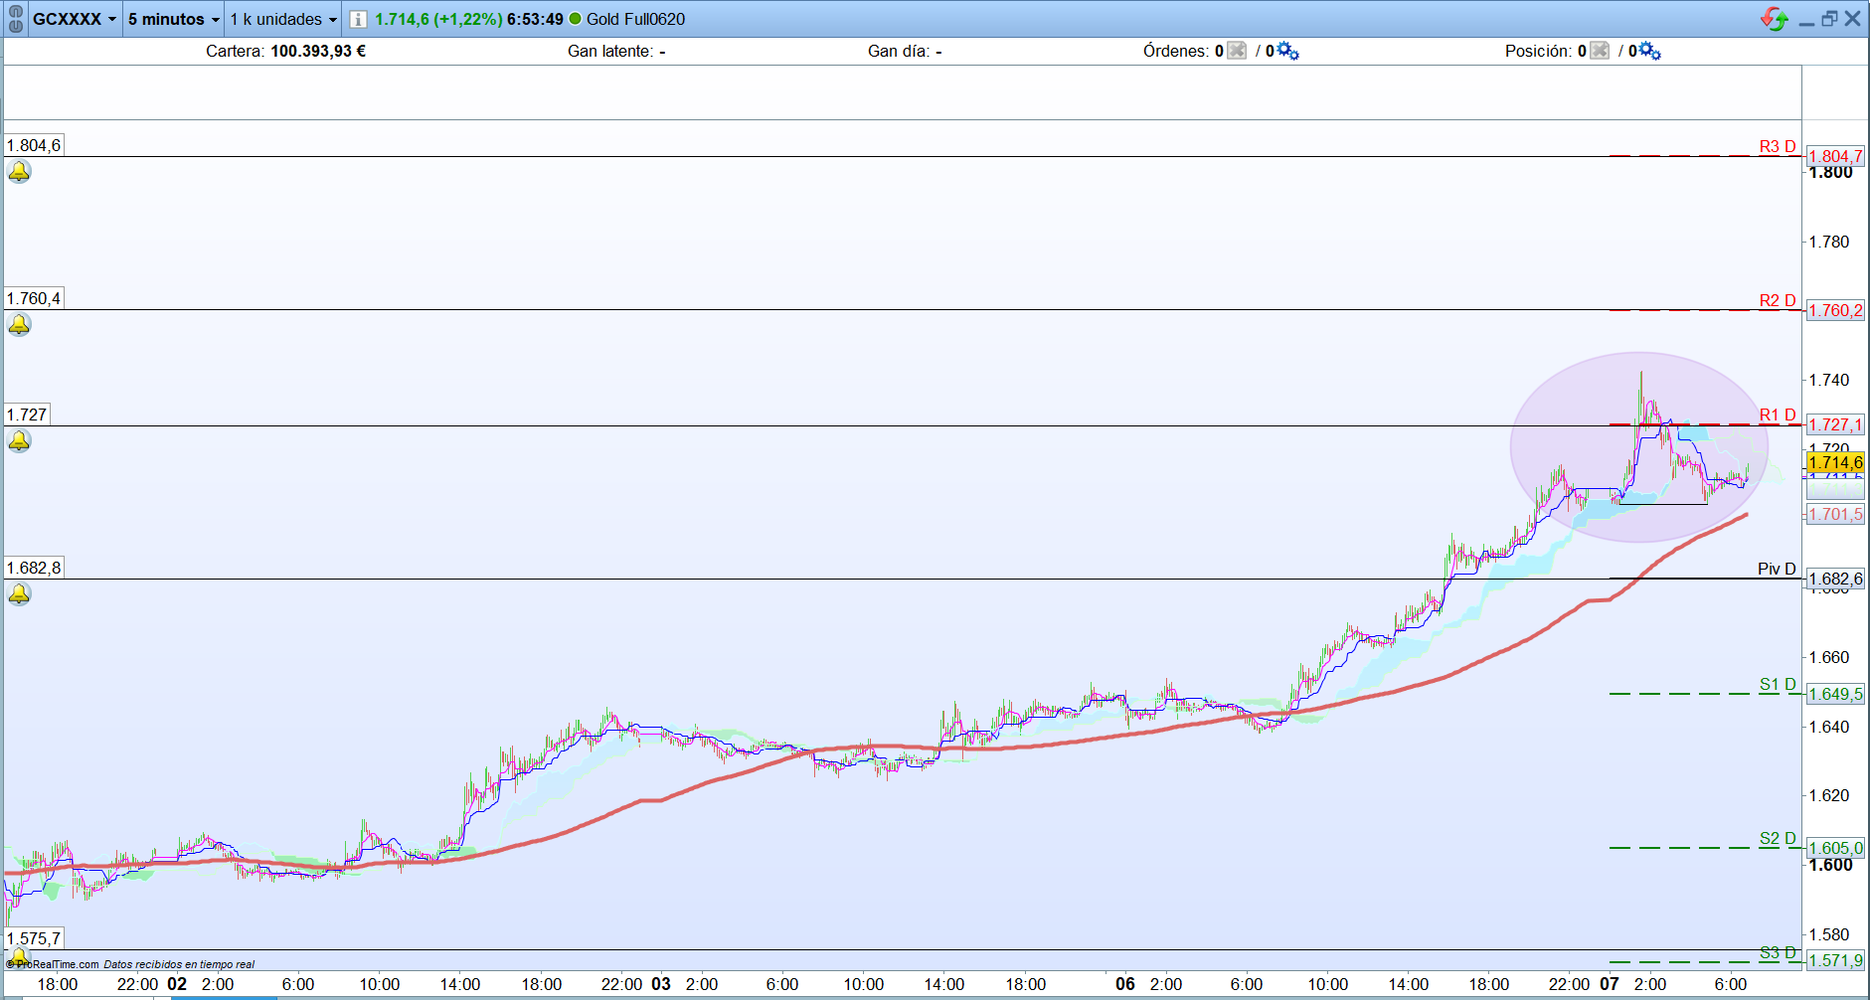The height and width of the screenshot is (1000, 1870).
Task: Click the Gan latente value
Action: 662,51
